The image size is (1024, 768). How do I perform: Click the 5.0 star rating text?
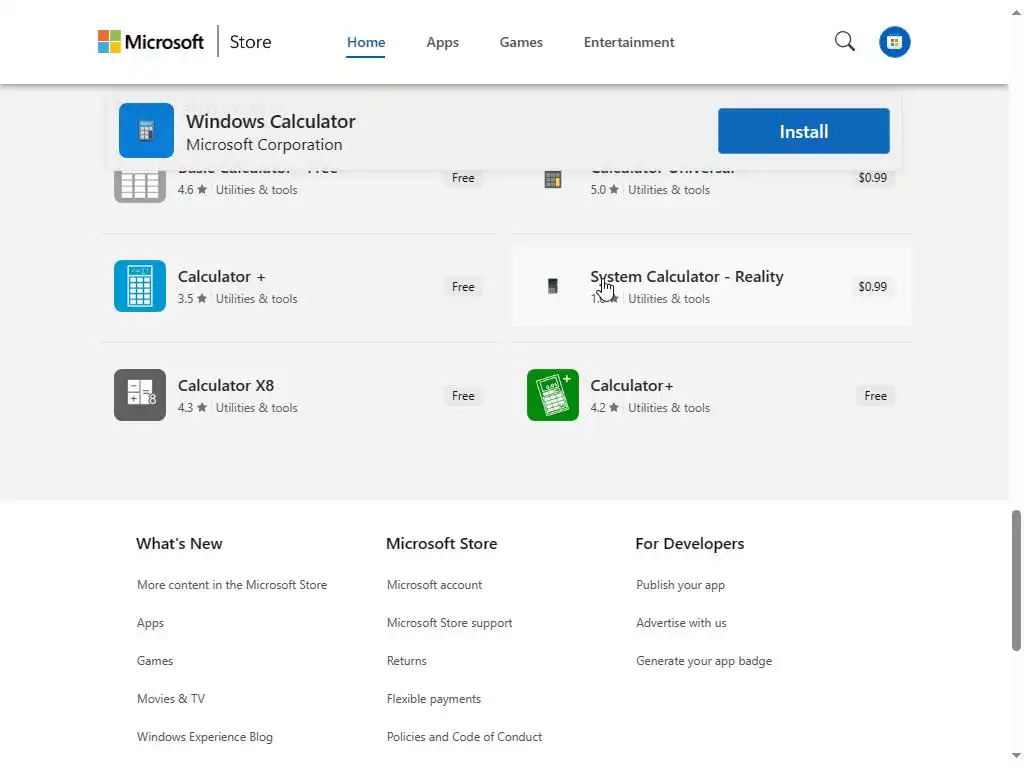pos(605,189)
